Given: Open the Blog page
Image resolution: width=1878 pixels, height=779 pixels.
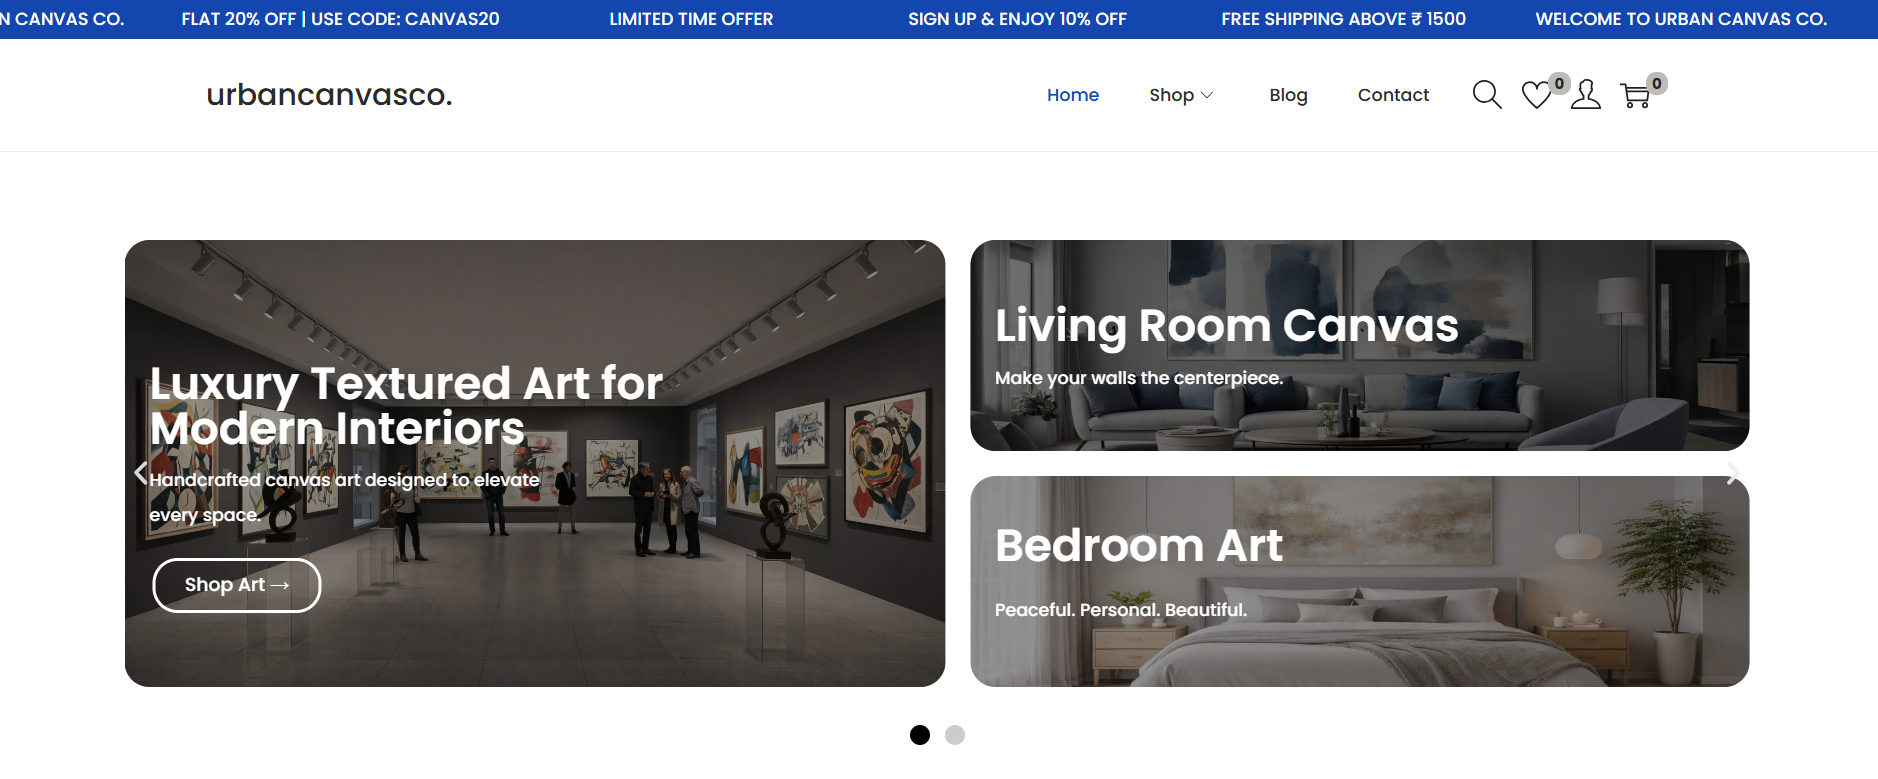Looking at the screenshot, I should click(x=1288, y=95).
